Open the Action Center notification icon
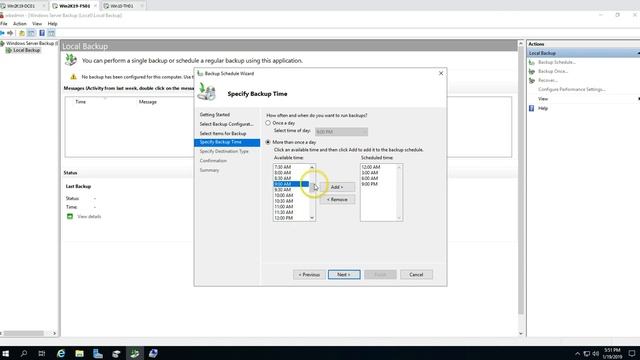This screenshot has height=360, width=640. click(632, 353)
